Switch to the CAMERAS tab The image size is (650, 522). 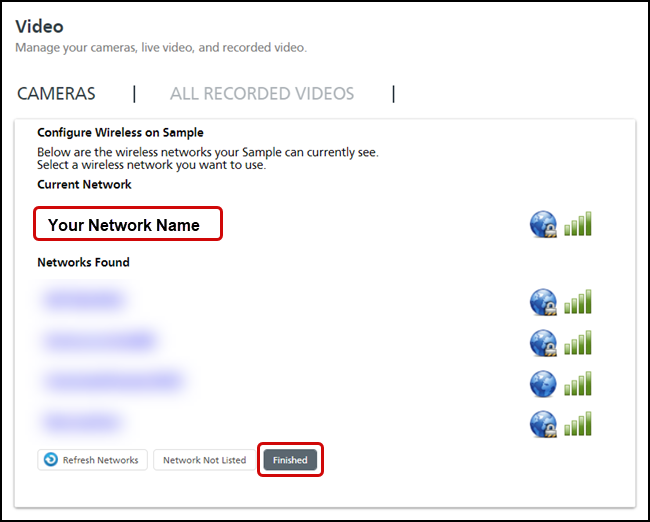pos(57,94)
